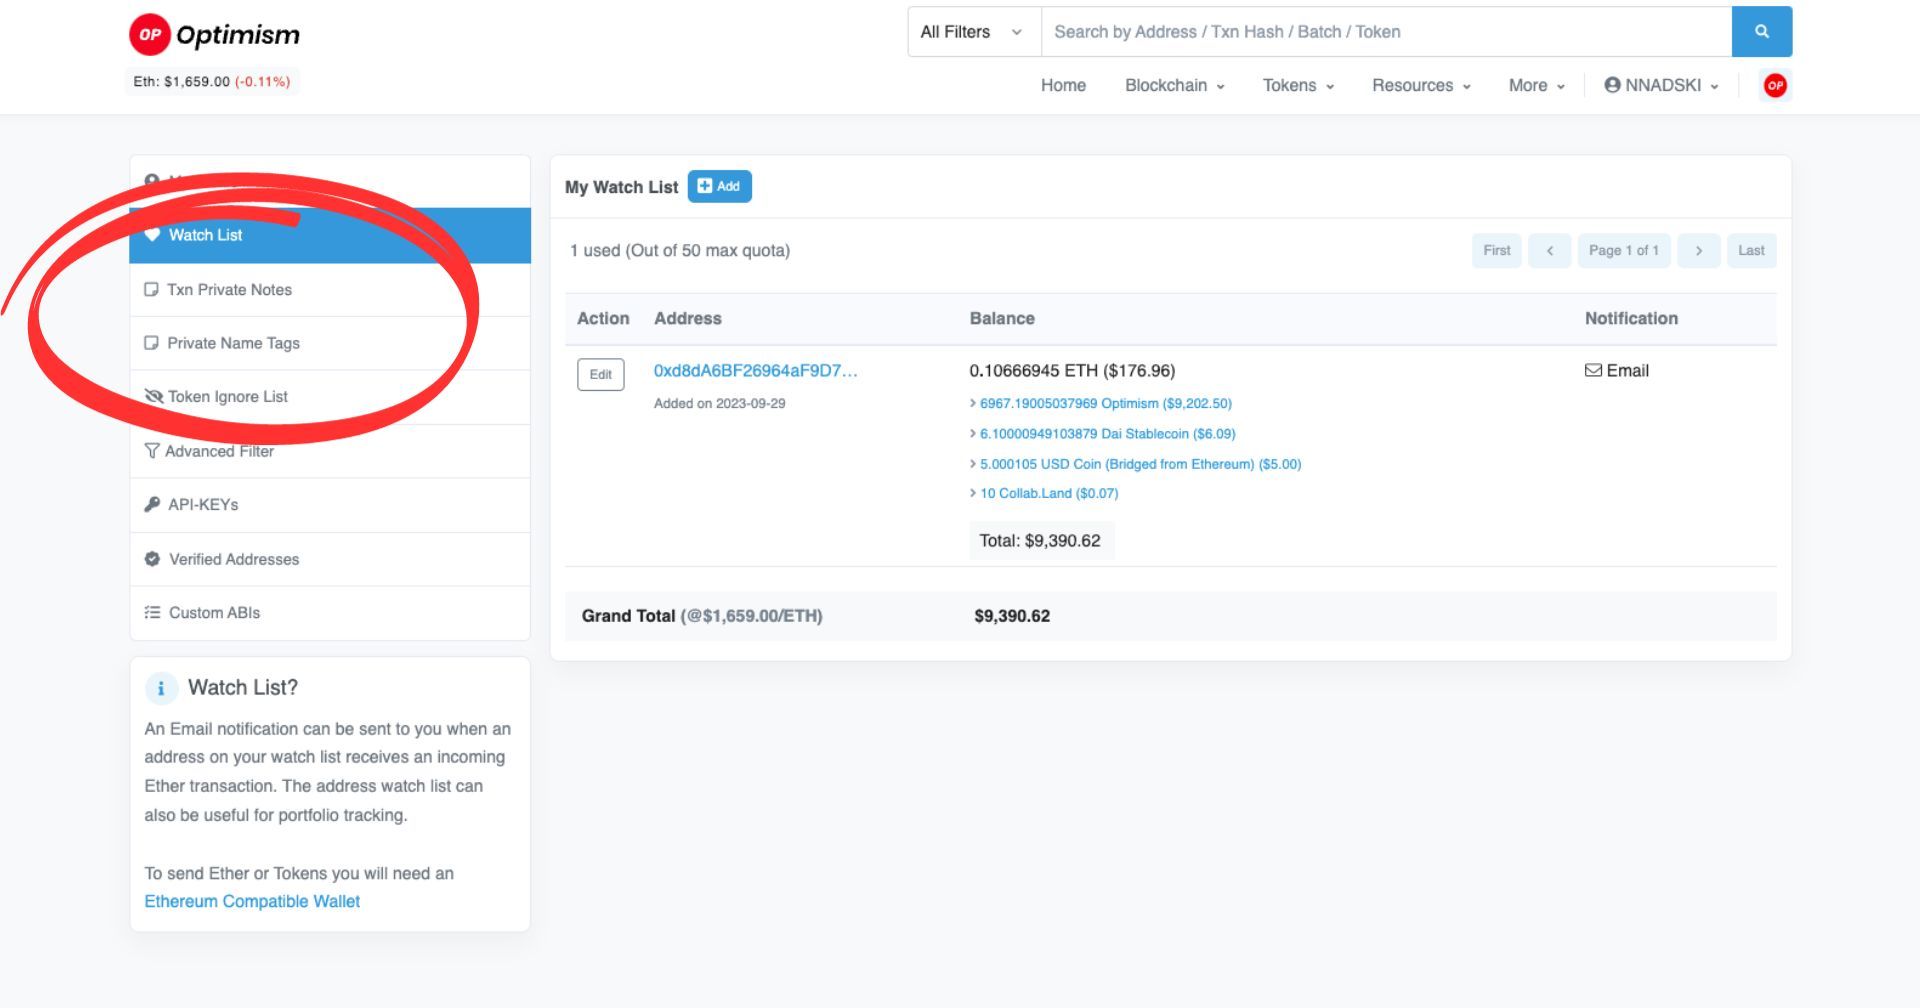Open API-KEYs in sidebar
Image resolution: width=1920 pixels, height=1008 pixels.
[330, 505]
